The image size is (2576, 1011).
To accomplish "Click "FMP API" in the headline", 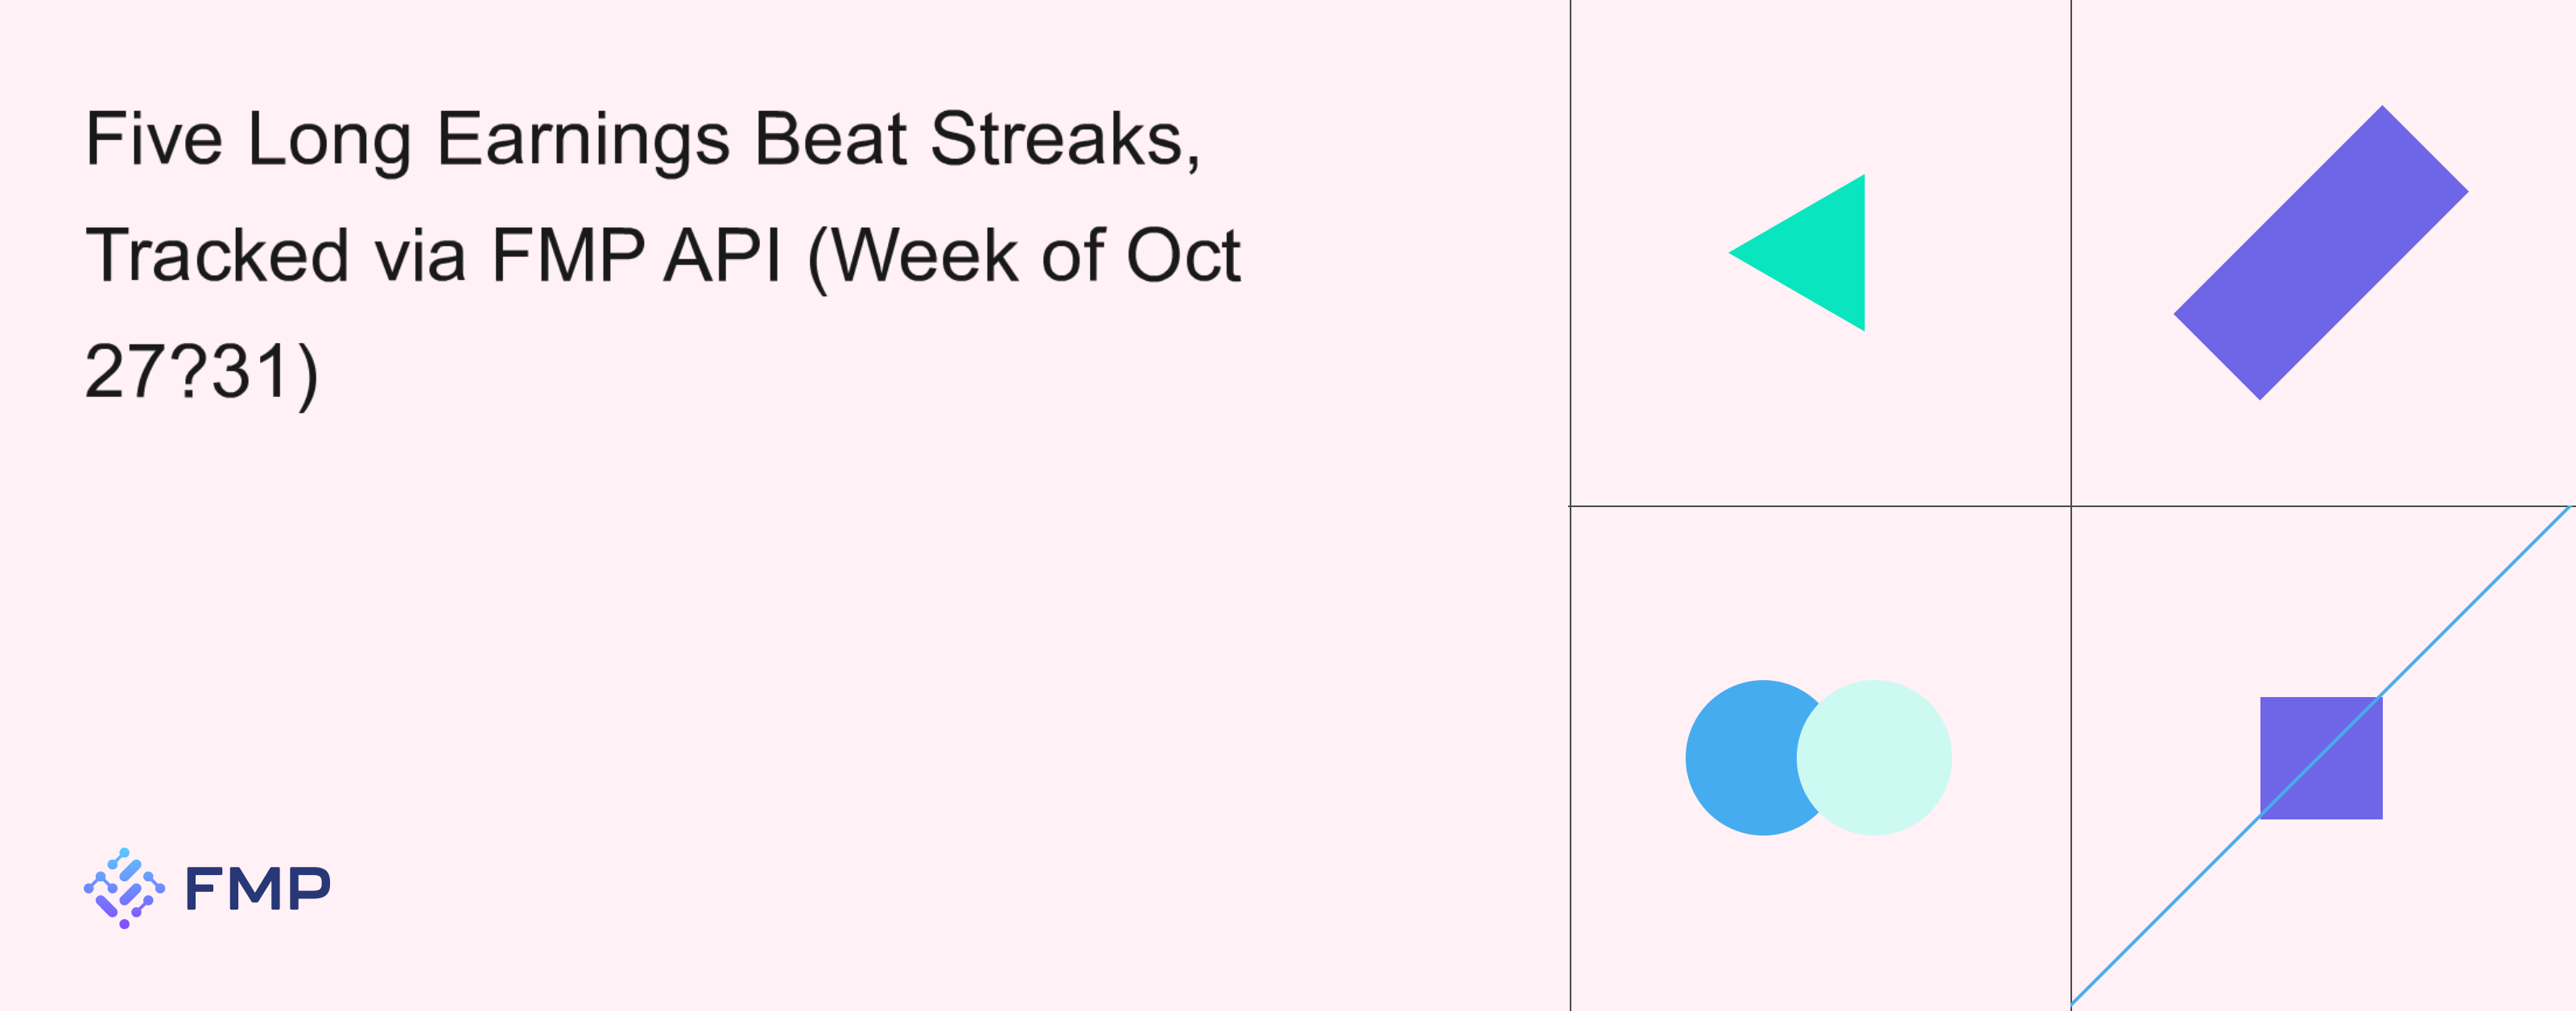I will [x=636, y=256].
